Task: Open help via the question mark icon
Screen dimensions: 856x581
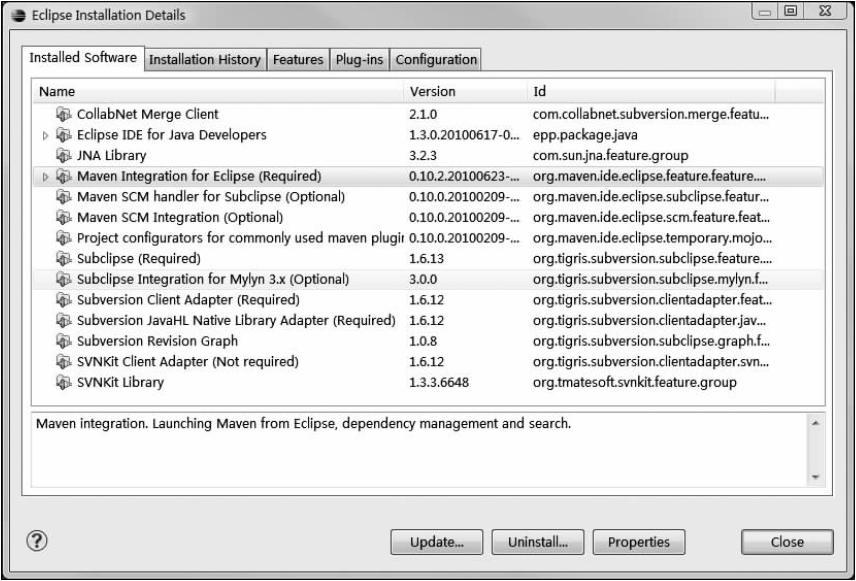Action: coord(38,541)
